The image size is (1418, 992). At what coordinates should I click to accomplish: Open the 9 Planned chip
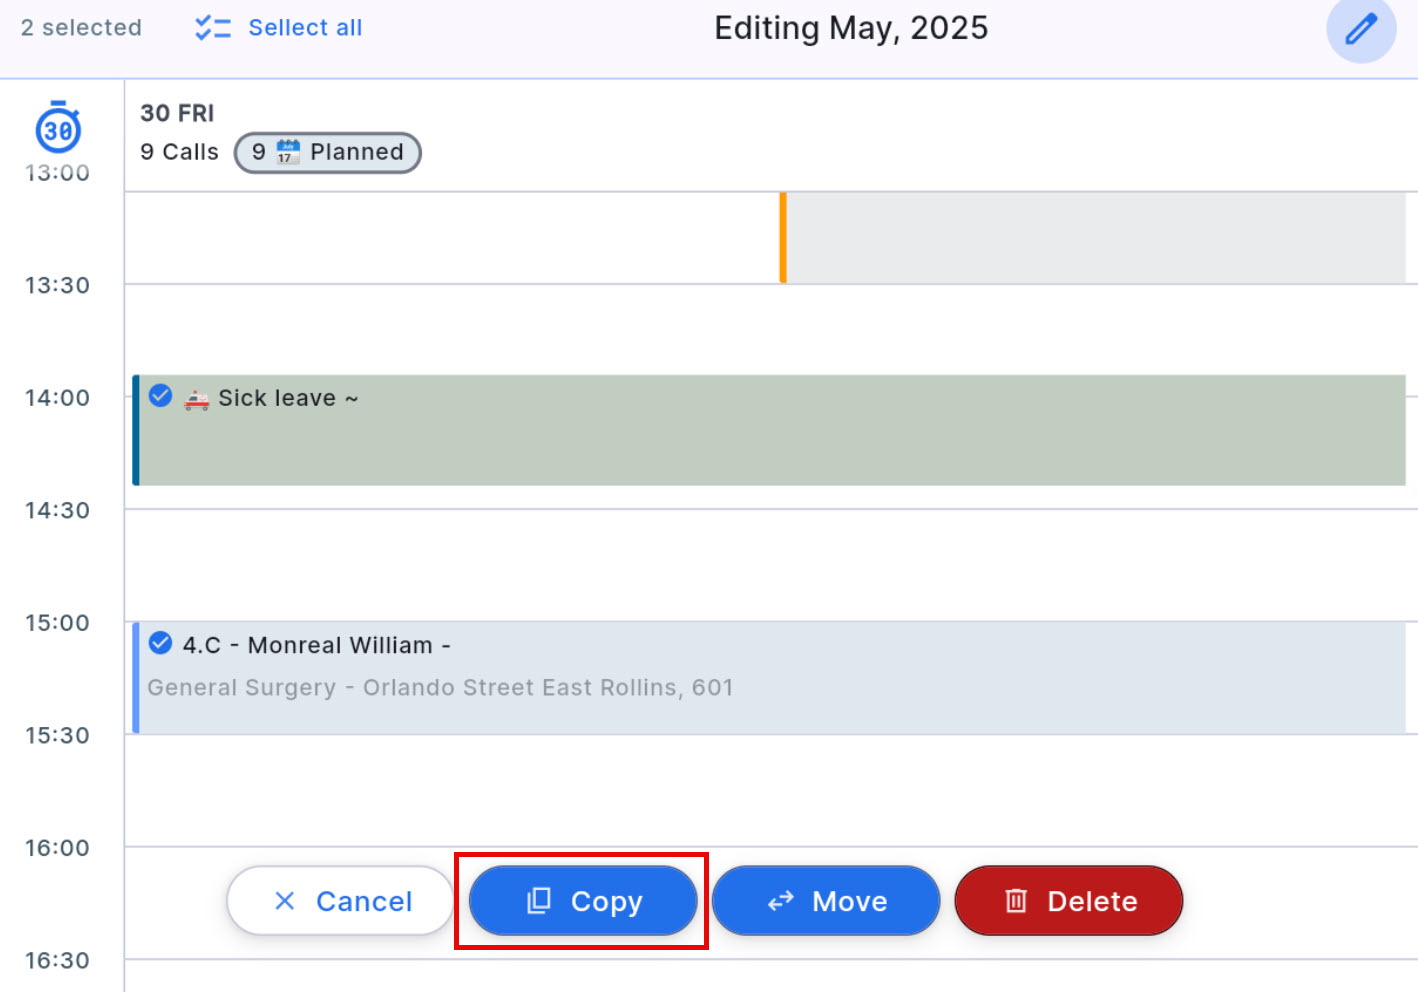tap(327, 152)
